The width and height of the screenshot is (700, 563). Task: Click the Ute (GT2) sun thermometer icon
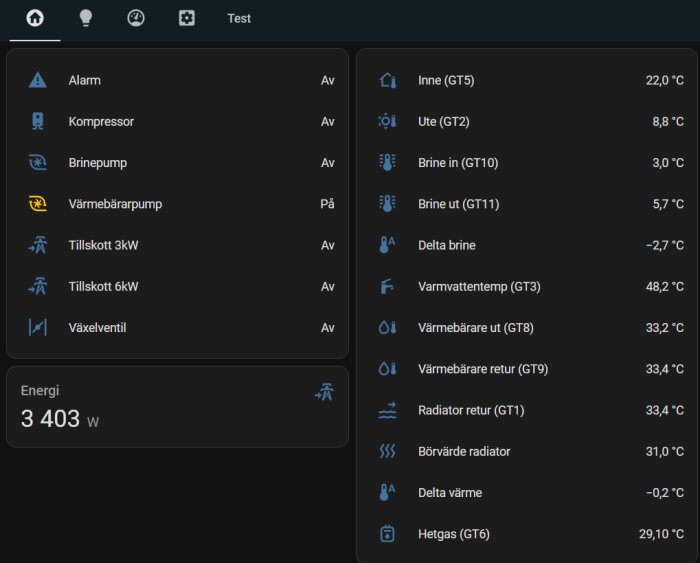[388, 121]
